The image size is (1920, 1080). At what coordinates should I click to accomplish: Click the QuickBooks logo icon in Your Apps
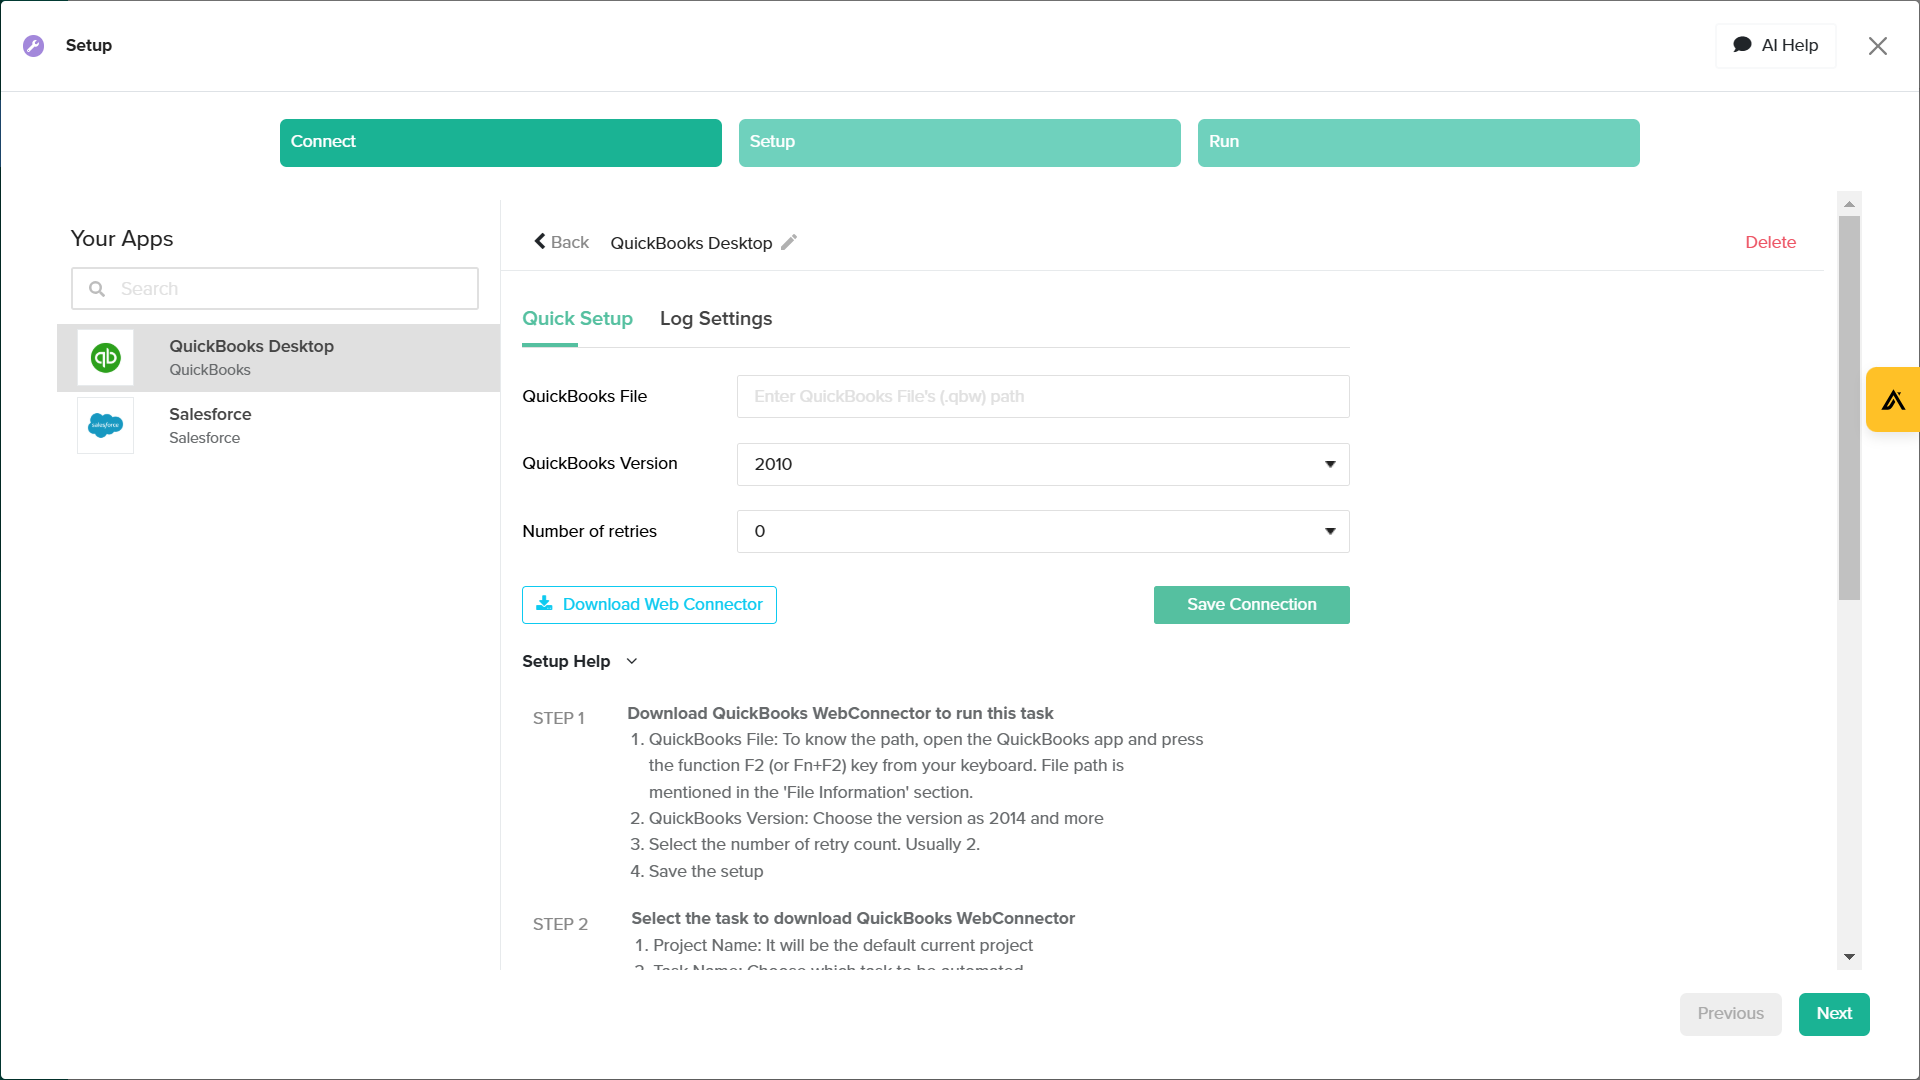105,357
